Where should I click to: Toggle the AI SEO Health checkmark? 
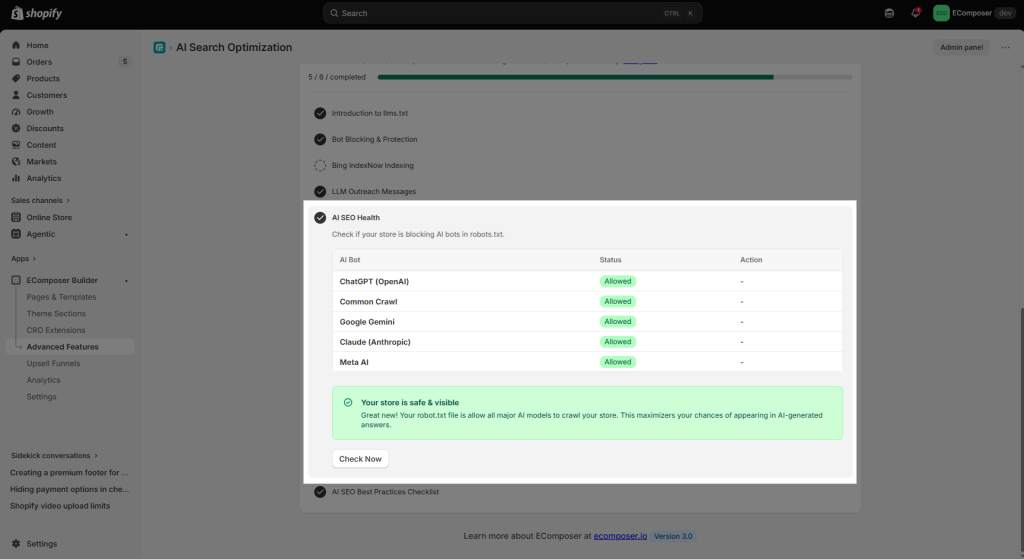point(320,217)
